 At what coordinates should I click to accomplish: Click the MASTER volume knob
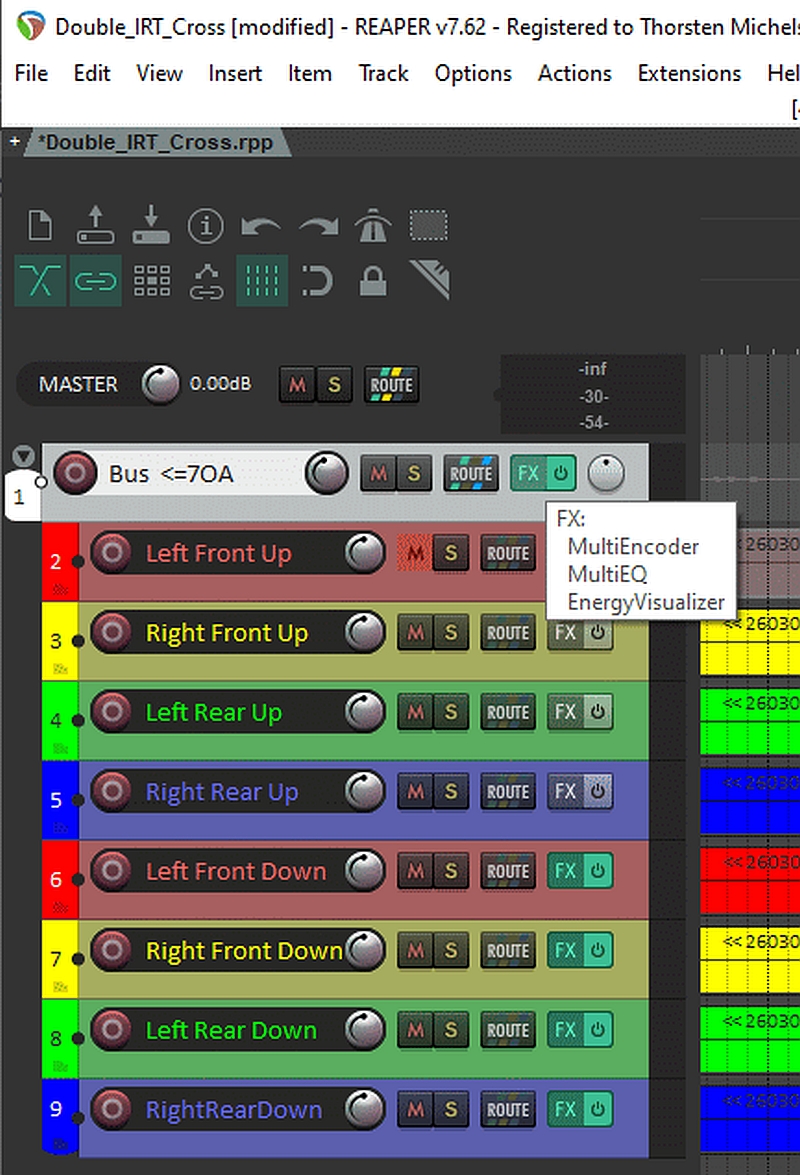159,384
